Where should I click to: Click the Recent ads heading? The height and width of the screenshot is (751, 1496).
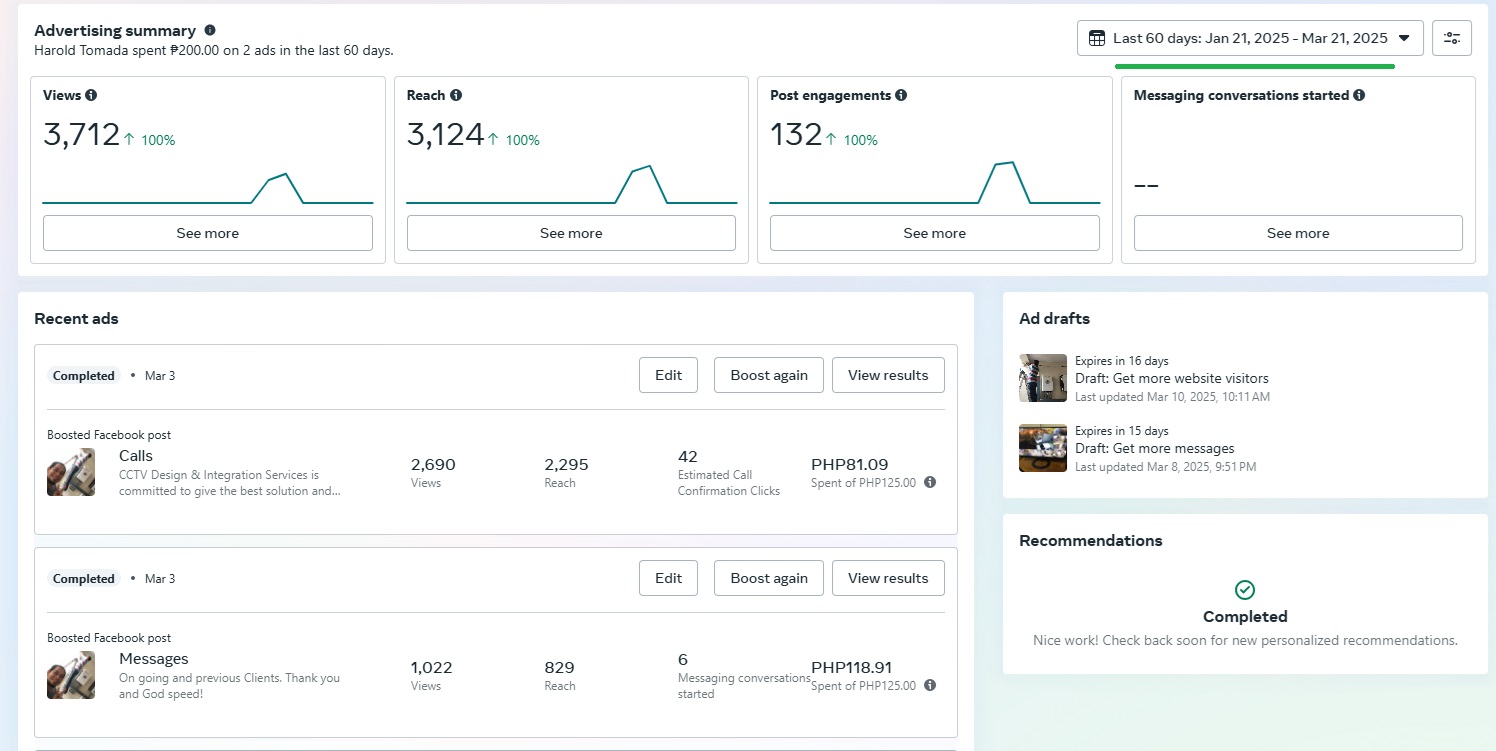pyautogui.click(x=76, y=319)
